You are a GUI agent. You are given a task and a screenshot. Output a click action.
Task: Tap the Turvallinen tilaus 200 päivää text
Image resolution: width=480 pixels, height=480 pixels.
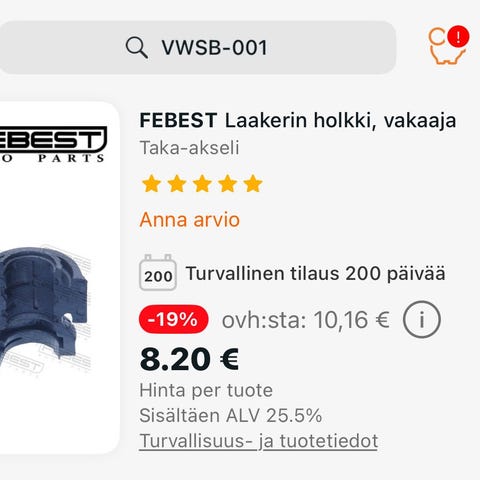point(315,274)
